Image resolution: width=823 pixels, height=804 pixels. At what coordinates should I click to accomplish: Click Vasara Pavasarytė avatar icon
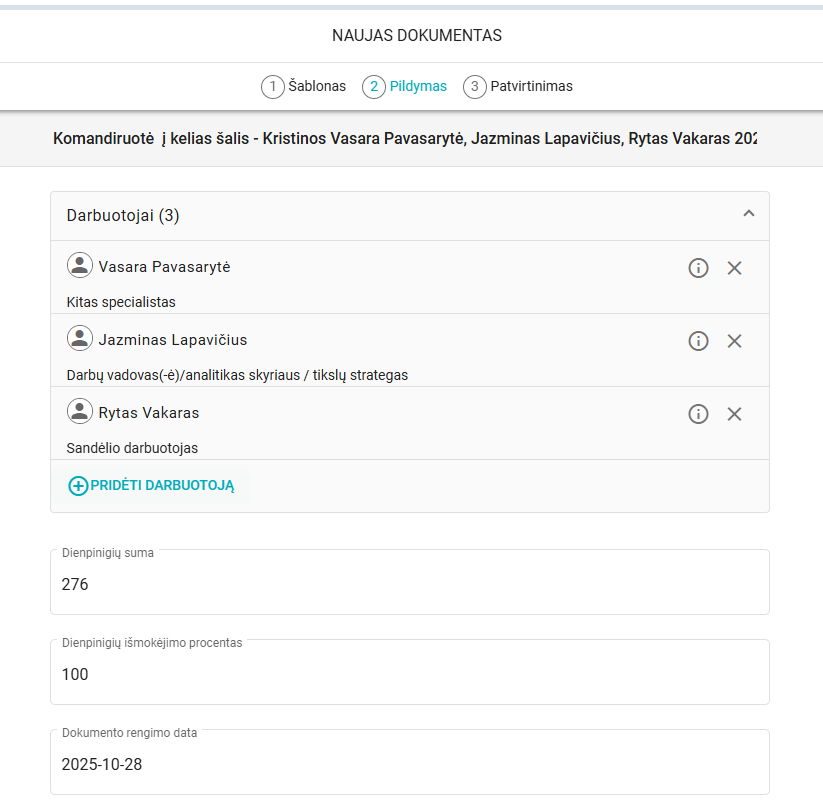click(x=80, y=266)
